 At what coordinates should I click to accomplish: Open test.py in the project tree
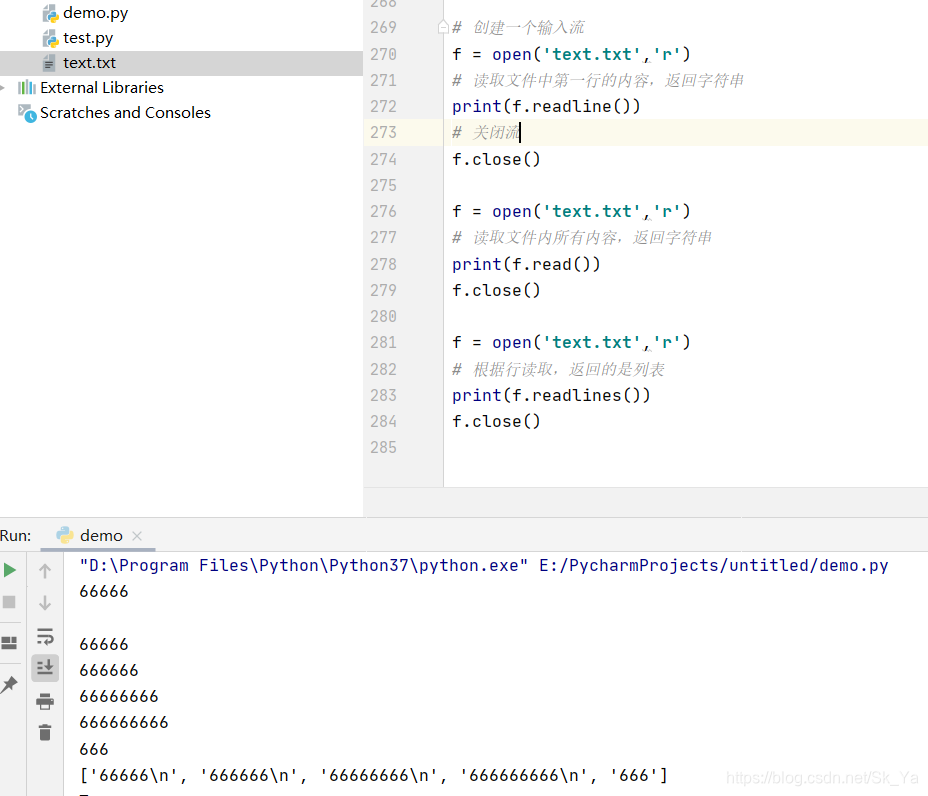(88, 38)
